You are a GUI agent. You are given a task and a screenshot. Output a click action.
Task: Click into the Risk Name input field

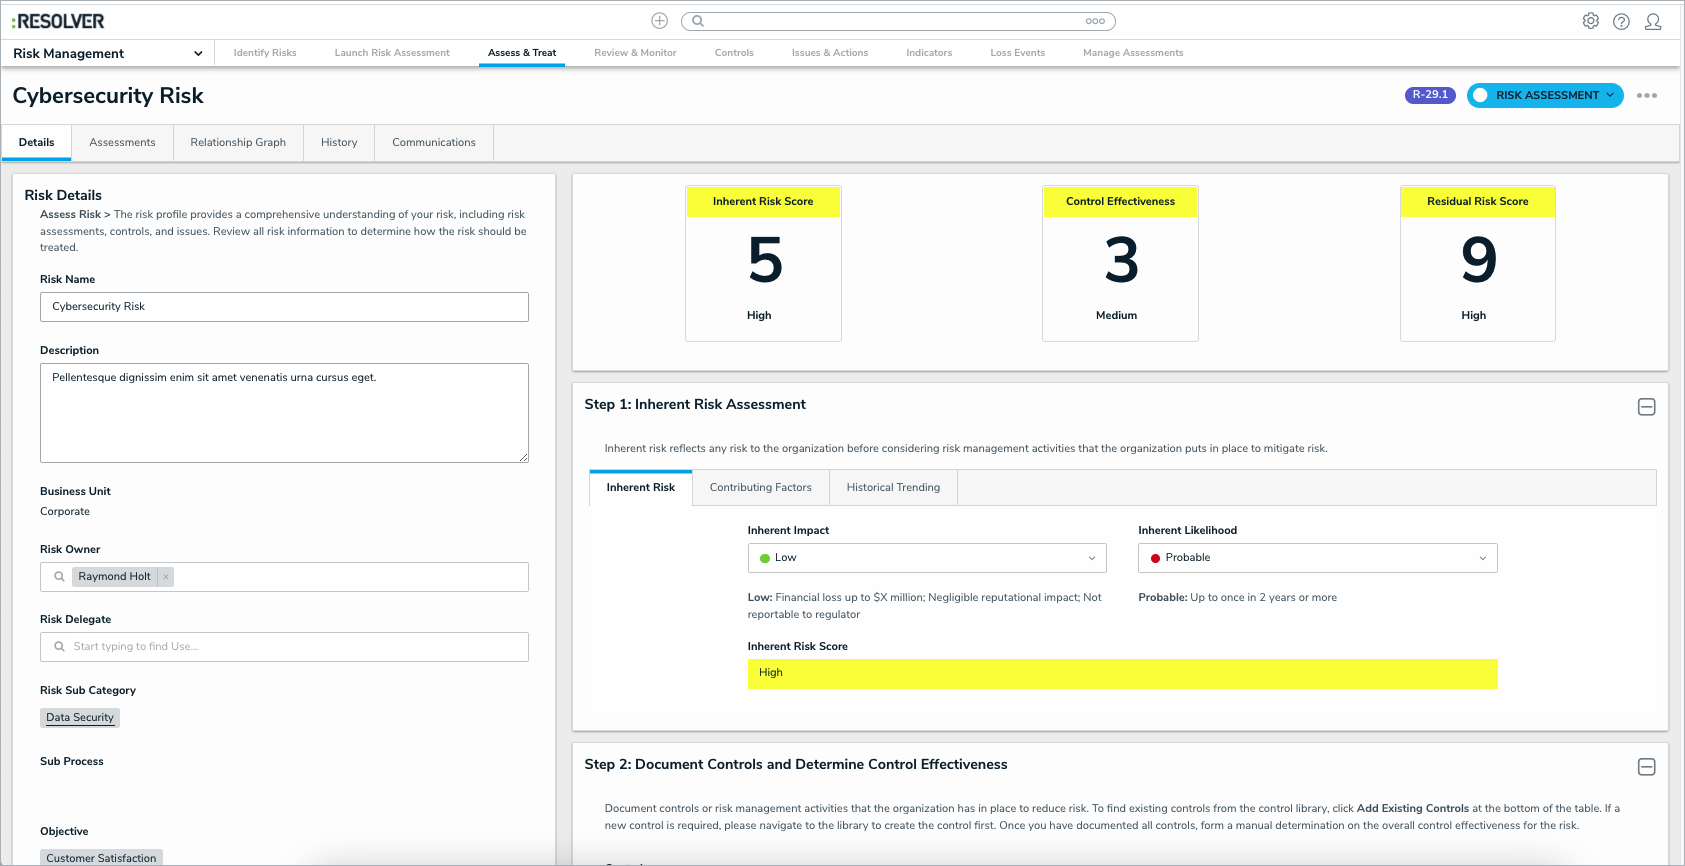[284, 307]
